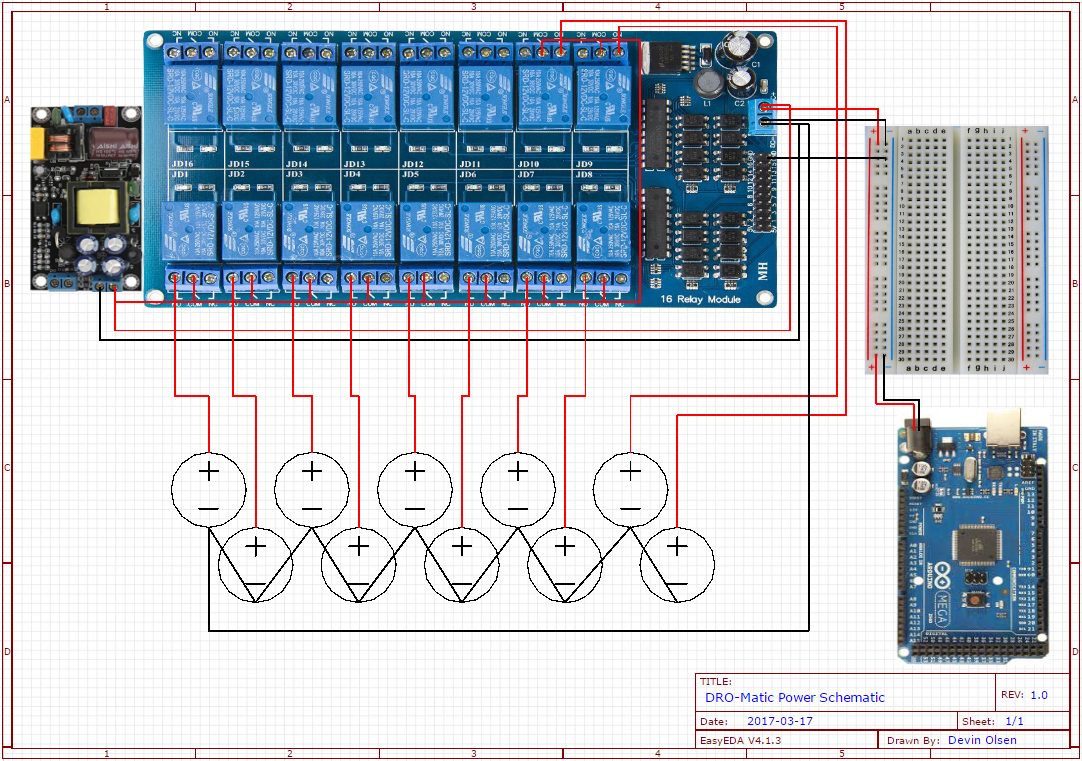1082x761 pixels.
Task: Click the JD9 relay label
Action: (584, 164)
